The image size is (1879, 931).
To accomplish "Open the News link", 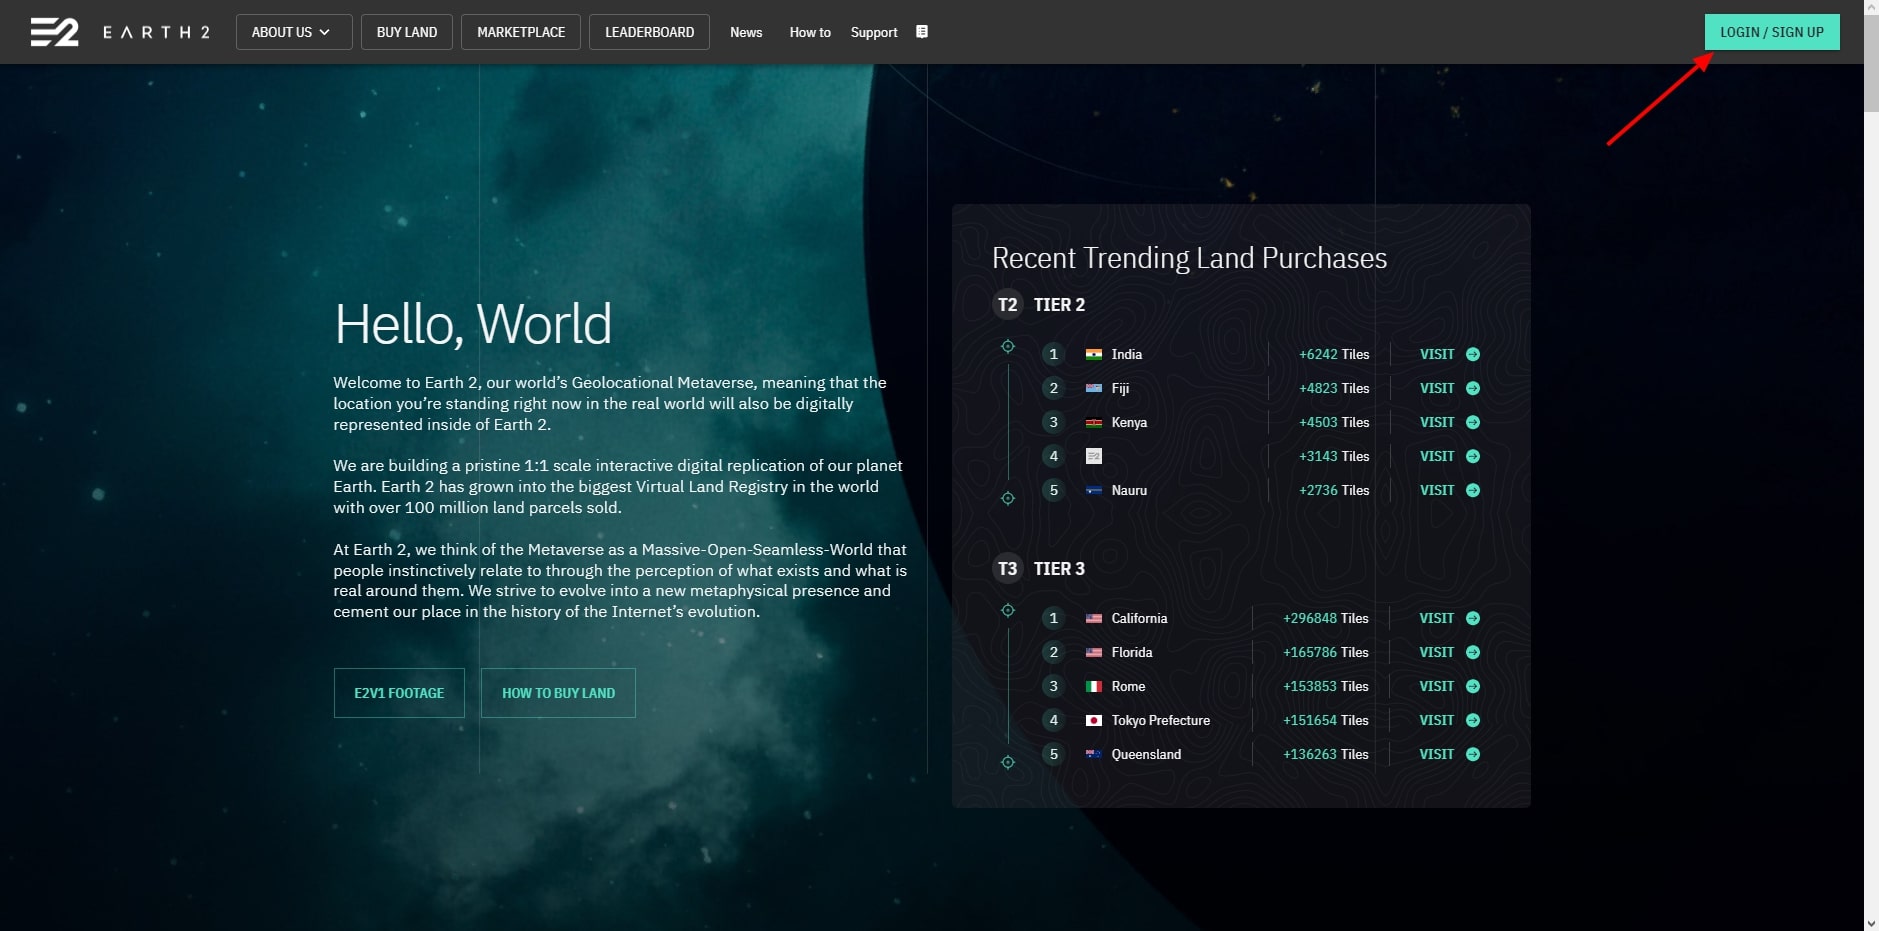I will 746,32.
